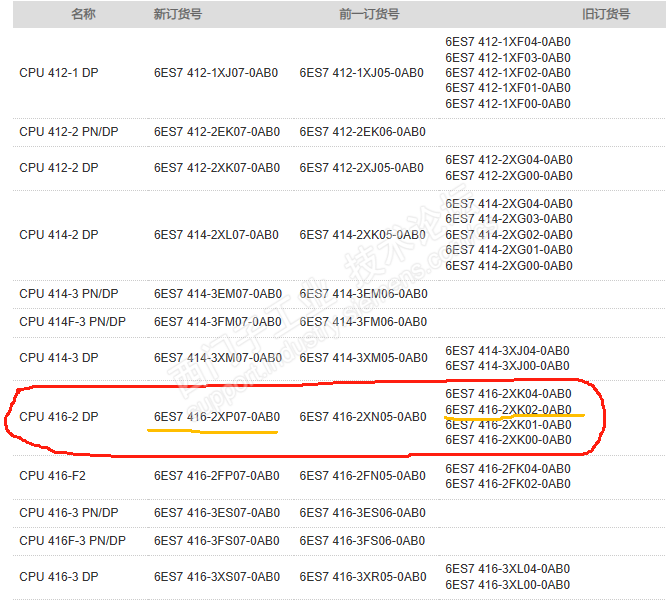Select the CPU 416-3 PN/DP name cell
This screenshot has height=606, width=666.
69,513
